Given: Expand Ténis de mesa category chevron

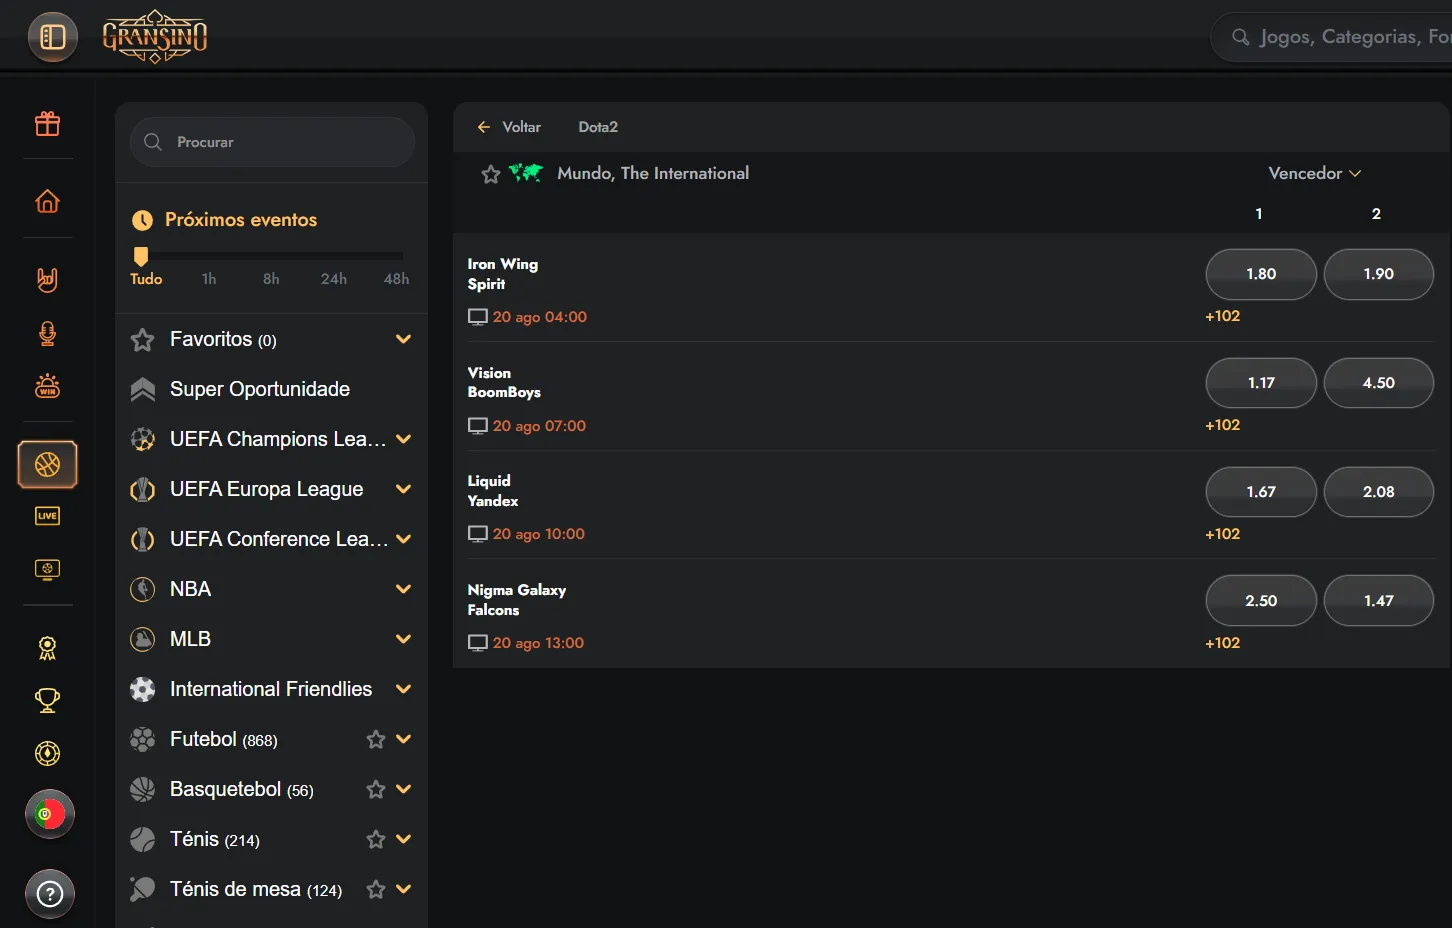Looking at the screenshot, I should 404,889.
